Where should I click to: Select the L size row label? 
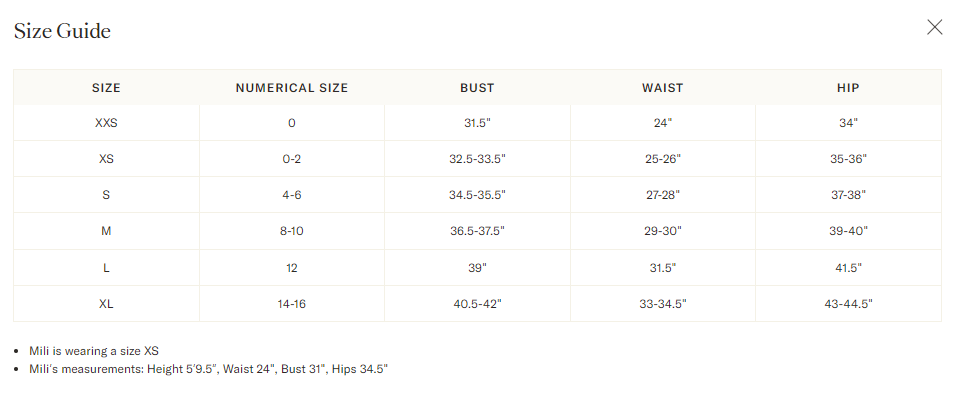tap(106, 268)
